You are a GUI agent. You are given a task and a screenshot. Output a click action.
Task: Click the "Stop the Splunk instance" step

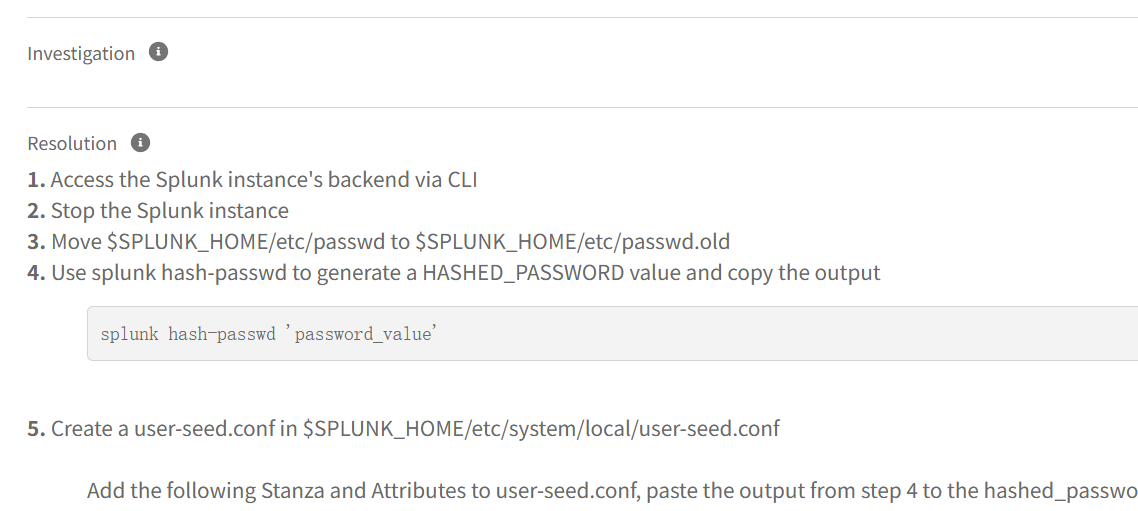pos(169,211)
